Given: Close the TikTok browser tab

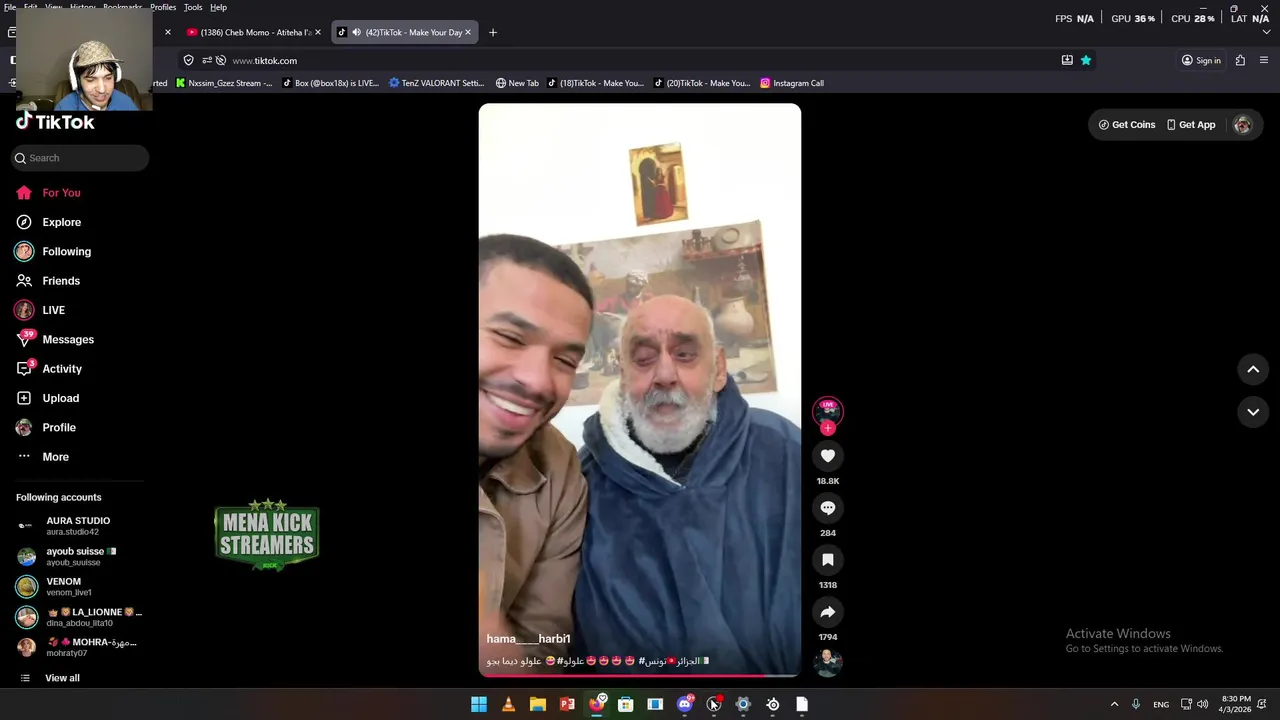Looking at the screenshot, I should coord(468,32).
